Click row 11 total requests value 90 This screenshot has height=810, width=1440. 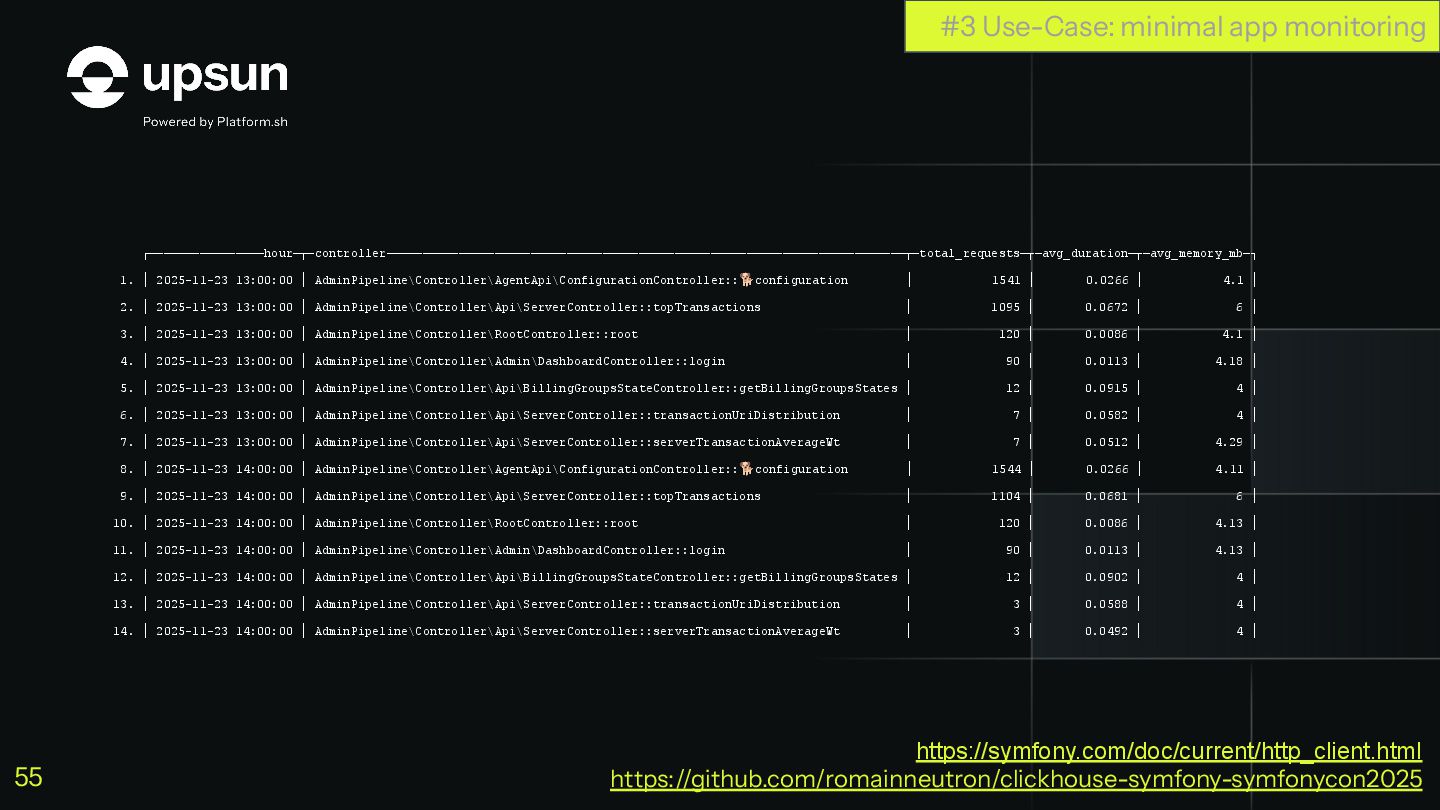pyautogui.click(x=1013, y=550)
